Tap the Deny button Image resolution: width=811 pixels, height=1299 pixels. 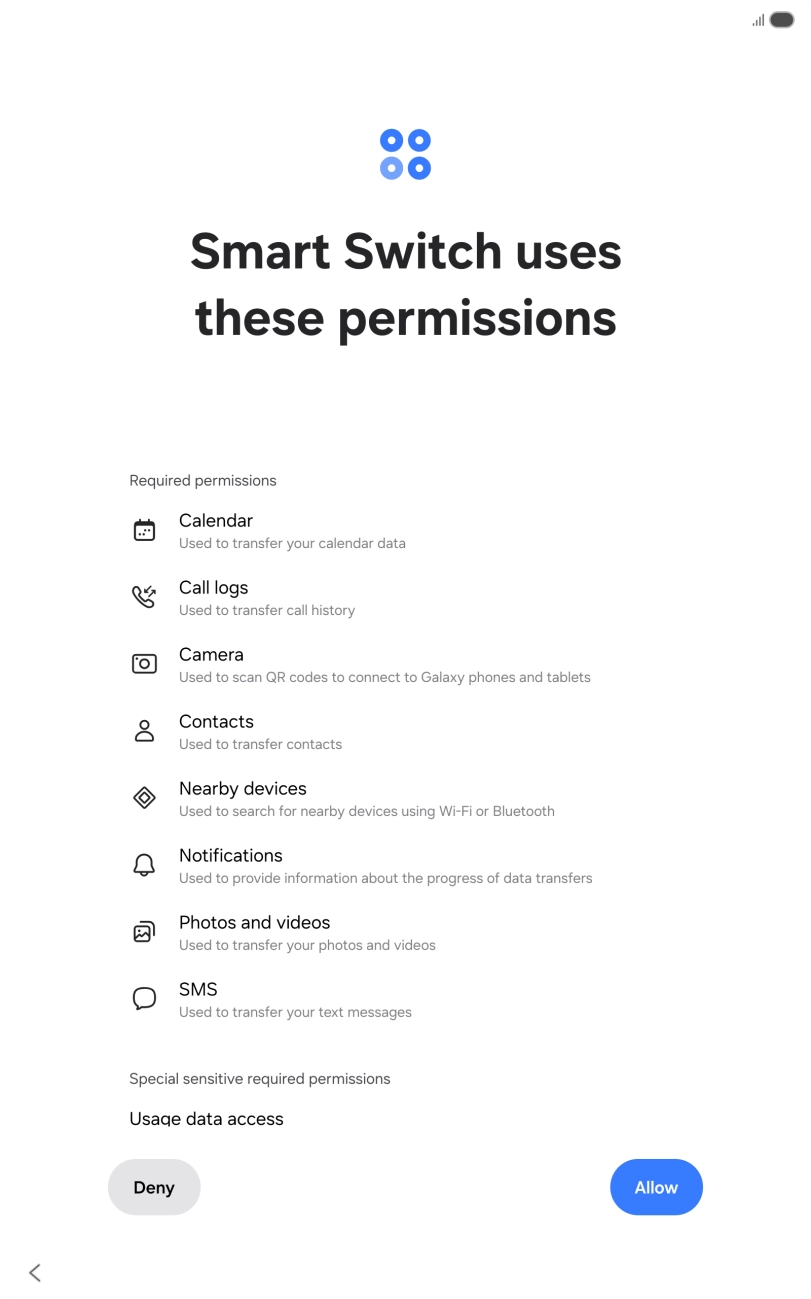click(154, 1187)
